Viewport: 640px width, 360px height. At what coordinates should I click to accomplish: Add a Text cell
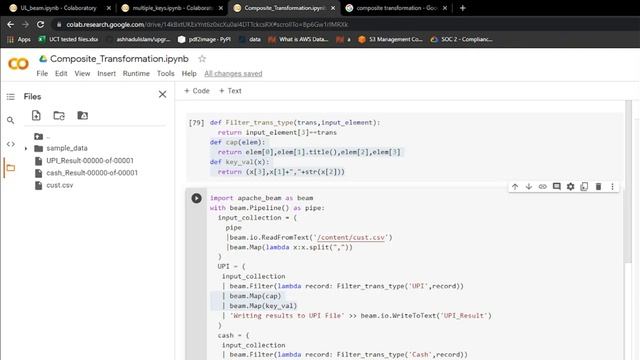point(230,91)
